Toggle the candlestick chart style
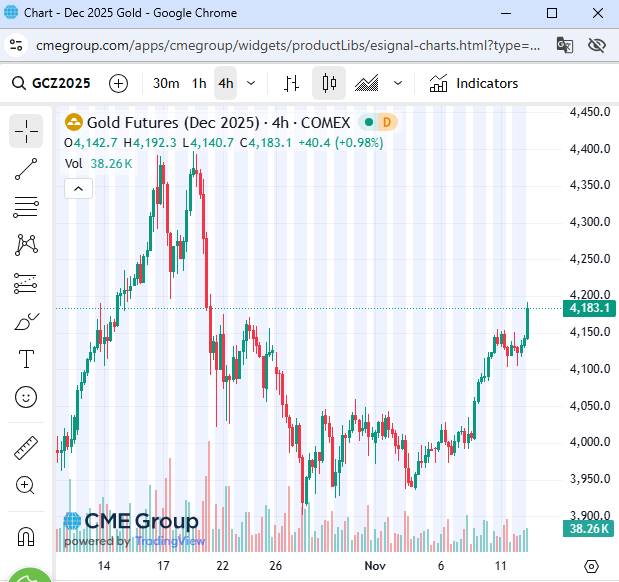 [330, 83]
